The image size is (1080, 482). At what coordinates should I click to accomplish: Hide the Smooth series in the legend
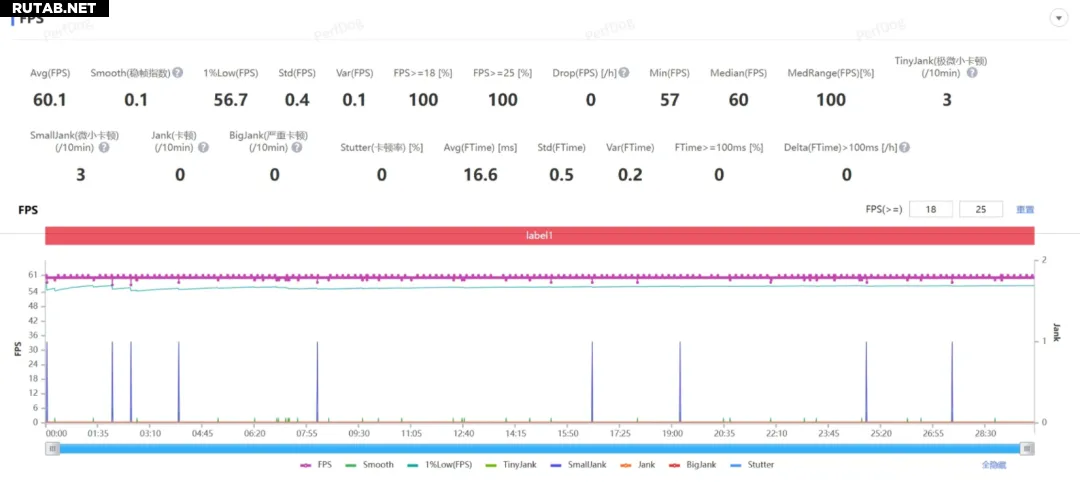[370, 464]
